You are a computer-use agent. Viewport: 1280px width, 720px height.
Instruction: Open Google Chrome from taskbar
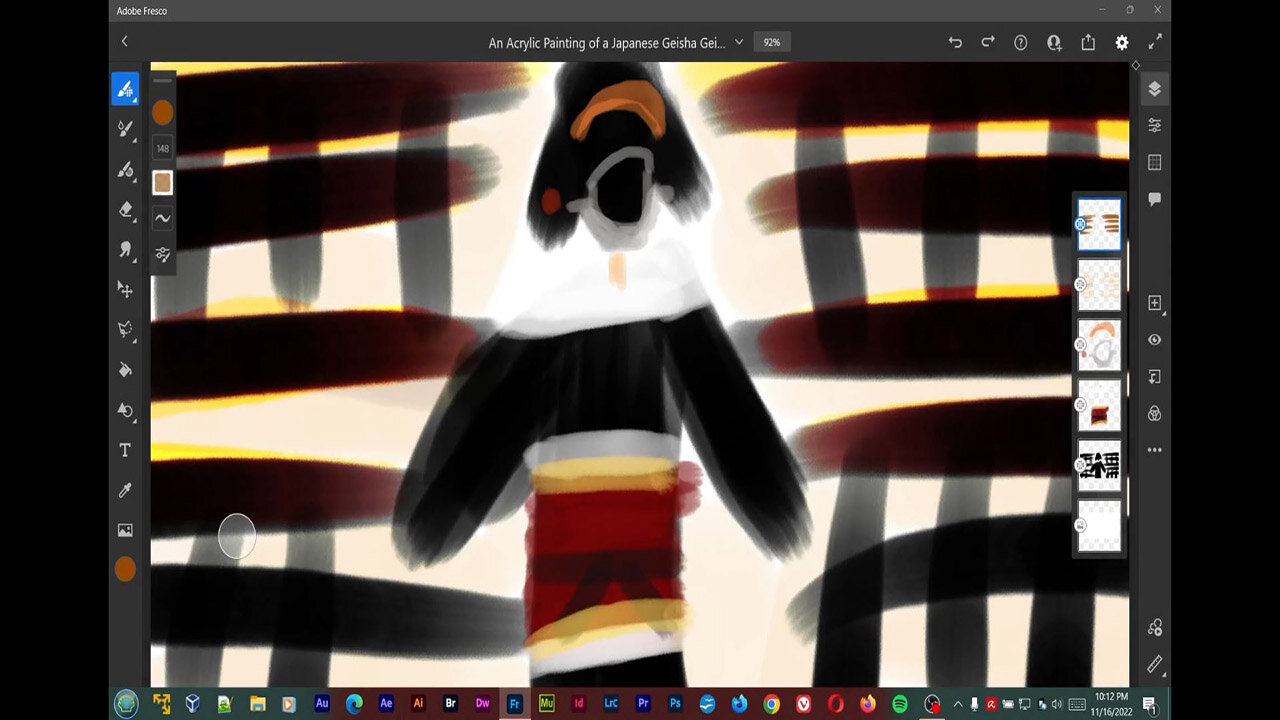771,704
